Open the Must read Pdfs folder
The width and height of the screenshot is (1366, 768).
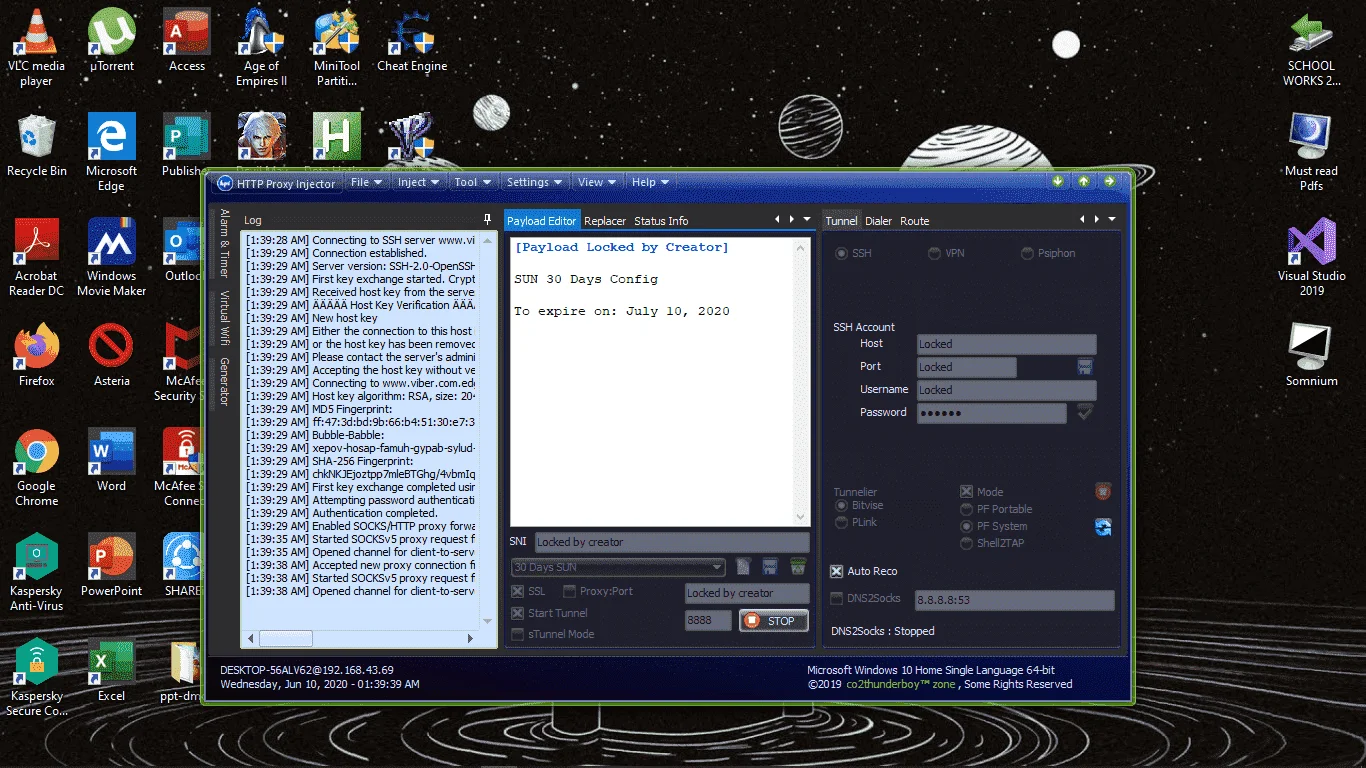(x=1312, y=152)
